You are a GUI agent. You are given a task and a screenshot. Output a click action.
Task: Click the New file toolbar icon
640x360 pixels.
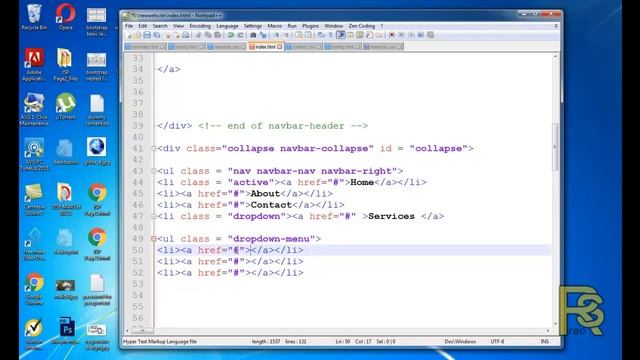129,35
